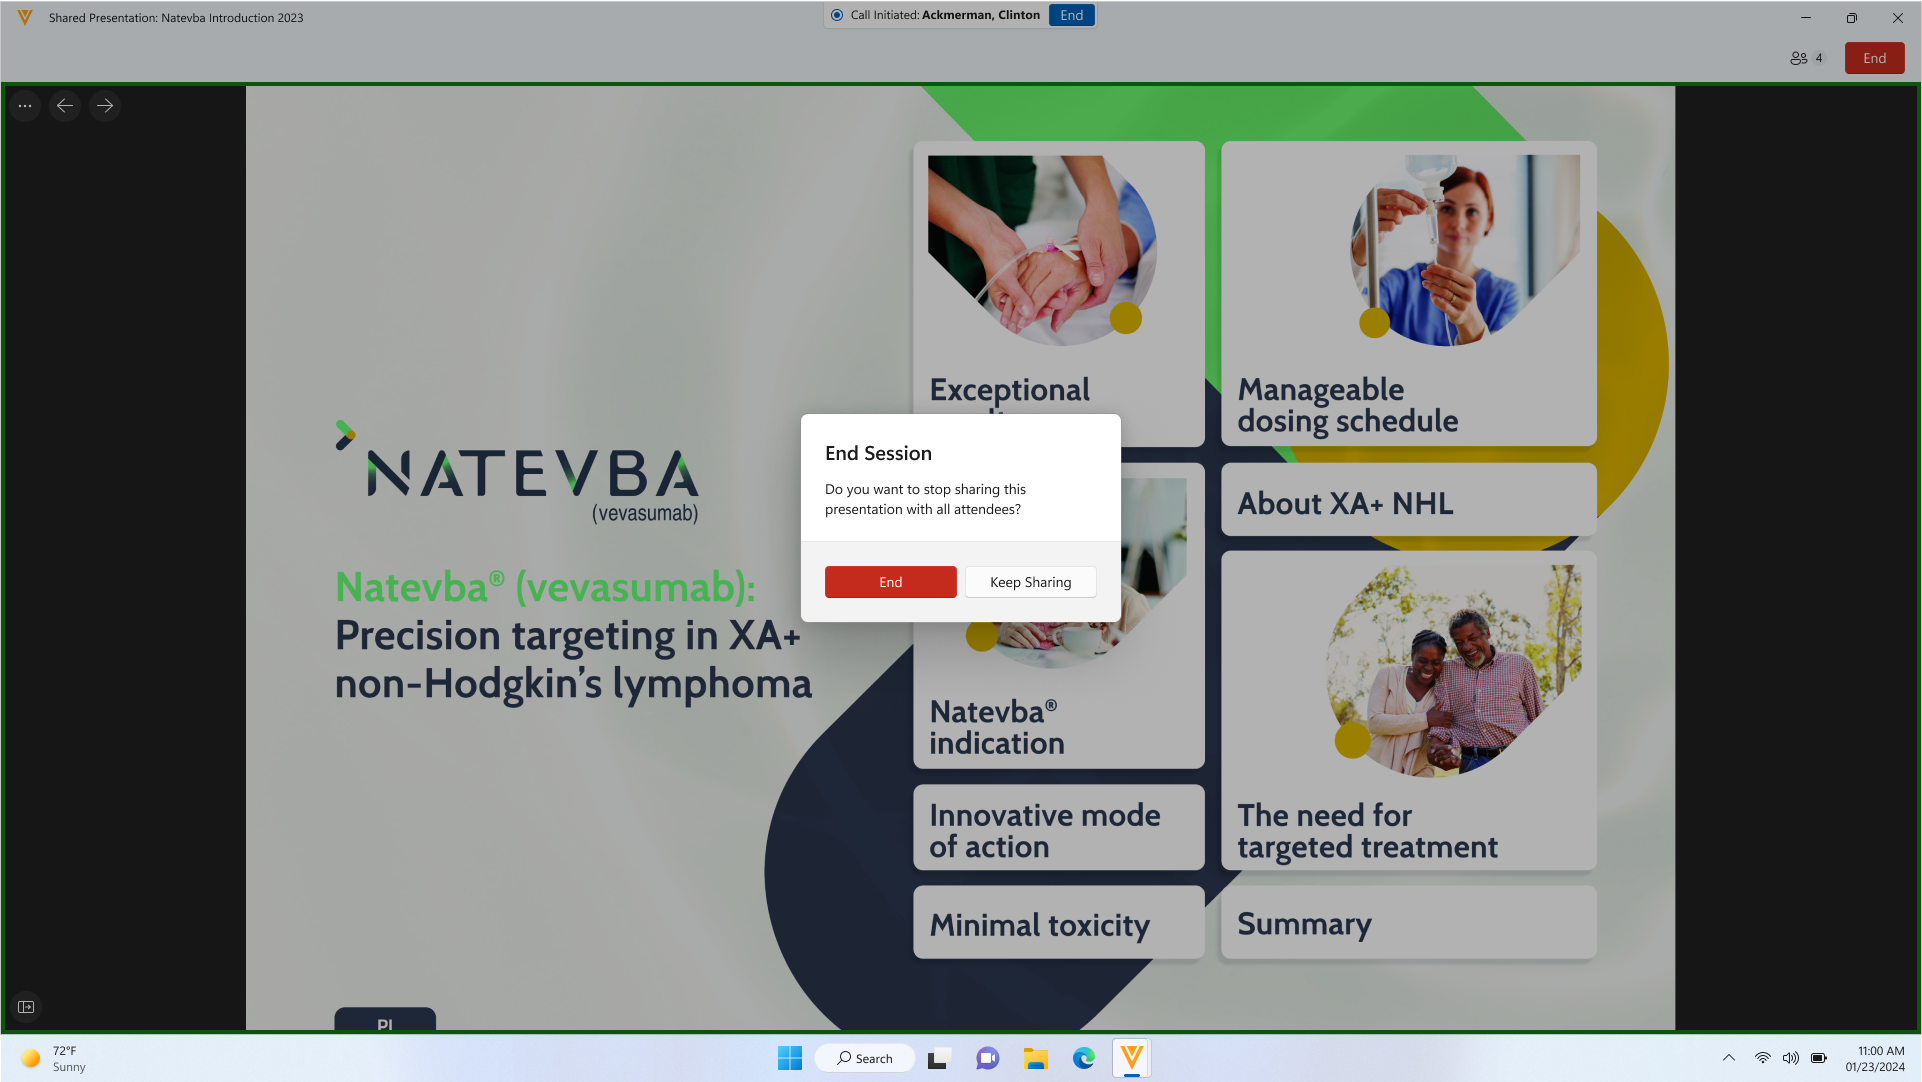Go to the previous slide with the back arrow
1922x1082 pixels.
(65, 105)
